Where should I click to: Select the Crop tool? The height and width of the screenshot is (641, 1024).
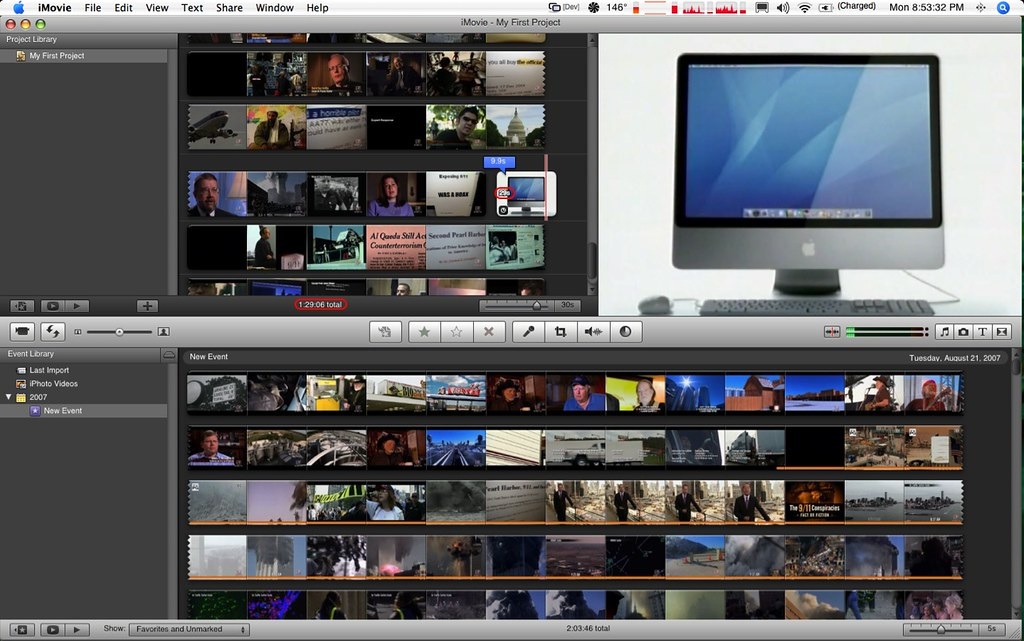click(x=560, y=332)
